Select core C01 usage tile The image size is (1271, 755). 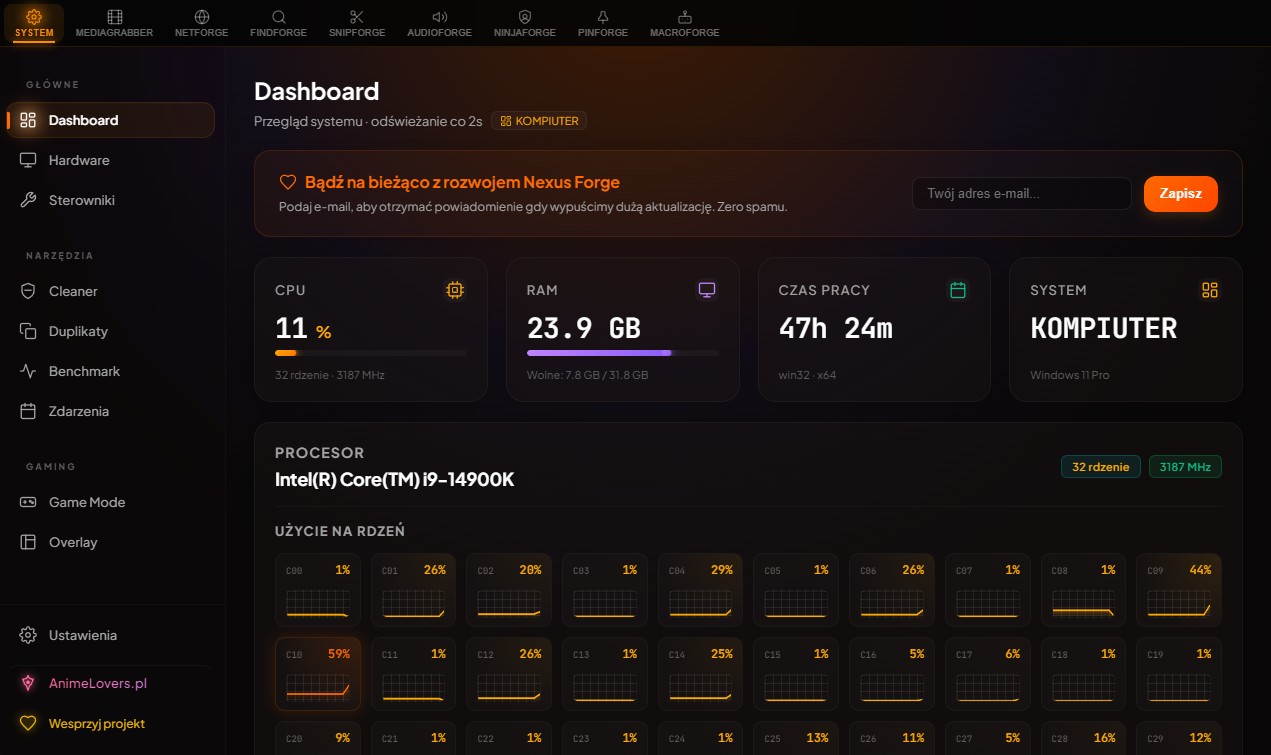tap(413, 590)
